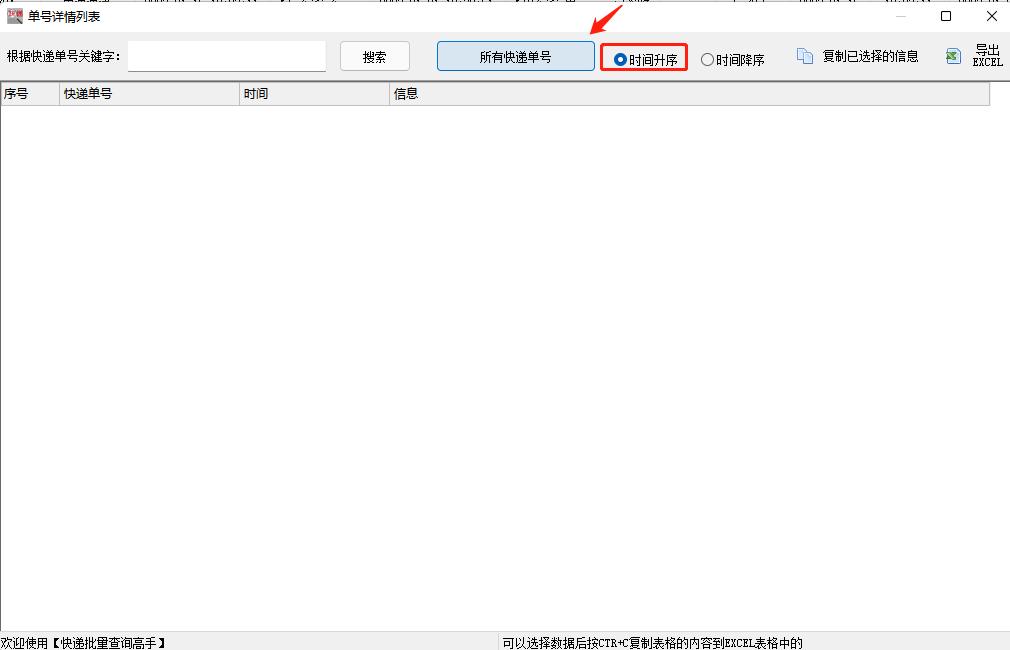This screenshot has width=1010, height=650.
Task: Select the 时间升序 radio button
Action: click(645, 60)
